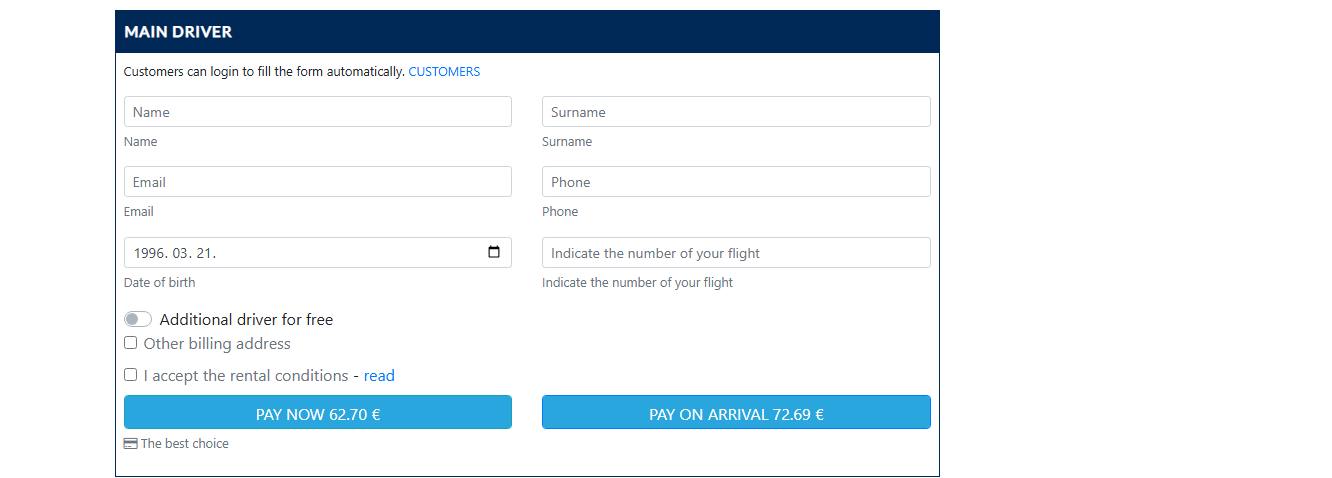Image resolution: width=1332 pixels, height=478 pixels.
Task: Open the rental conditions 'read' link
Action: pos(379,376)
